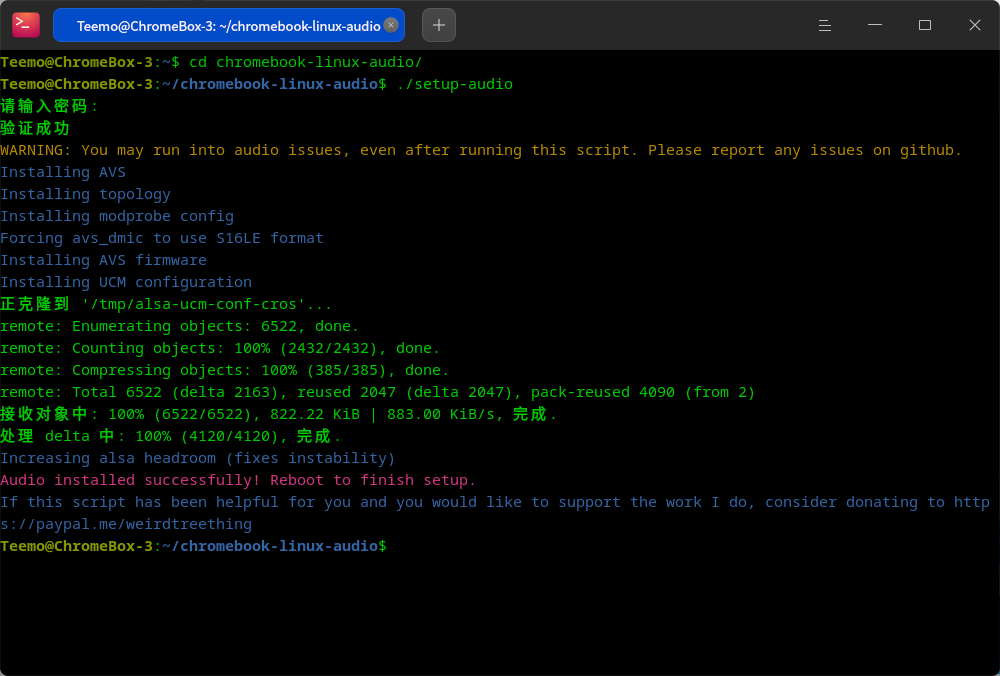Click "remote: Compressing objects" line
The height and width of the screenshot is (676, 1000).
click(x=224, y=370)
